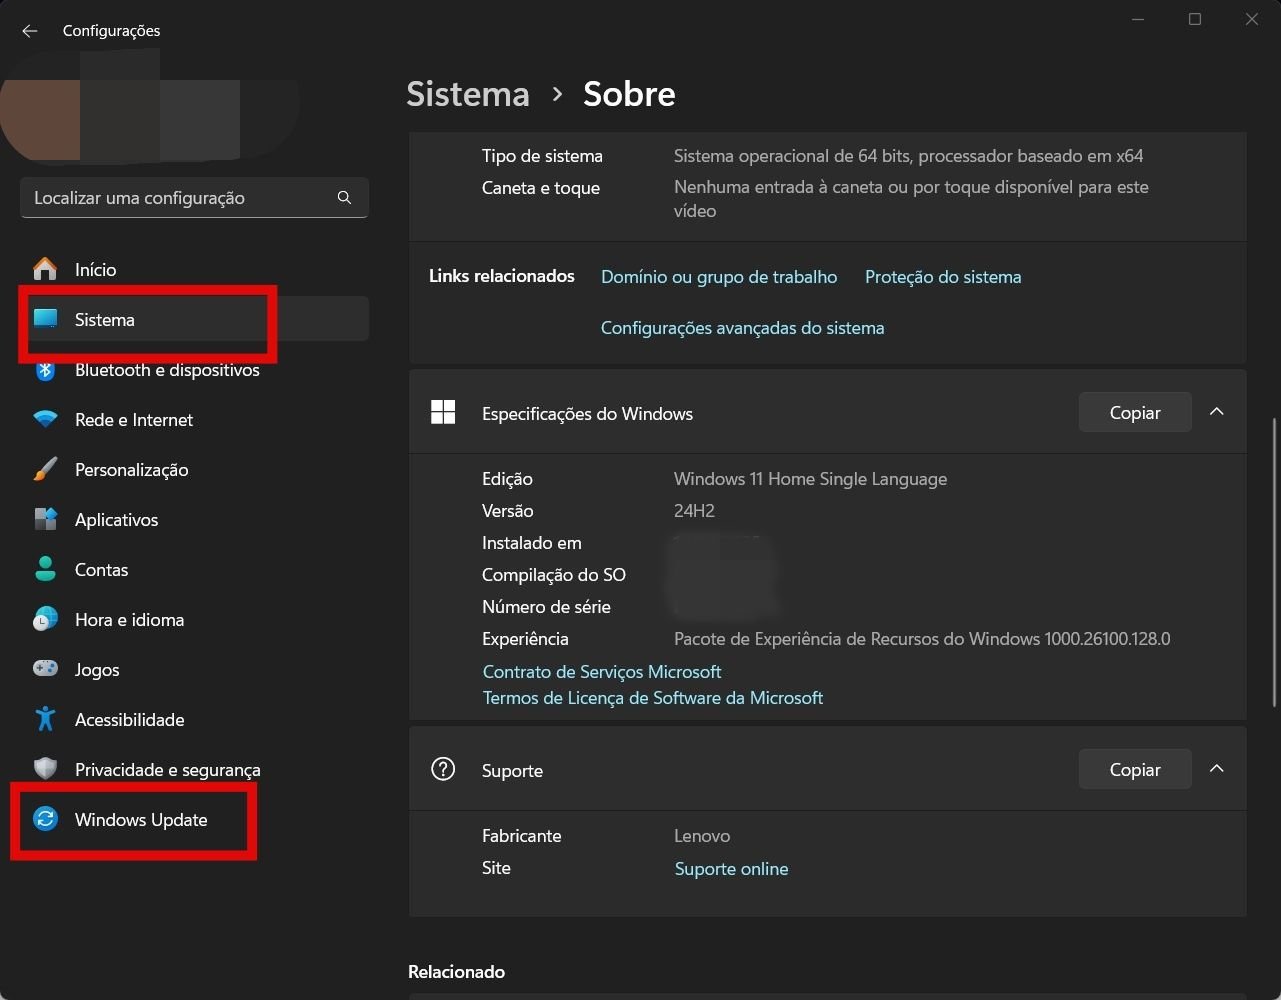
Task: Collapse the Suporte section
Action: coord(1217,768)
